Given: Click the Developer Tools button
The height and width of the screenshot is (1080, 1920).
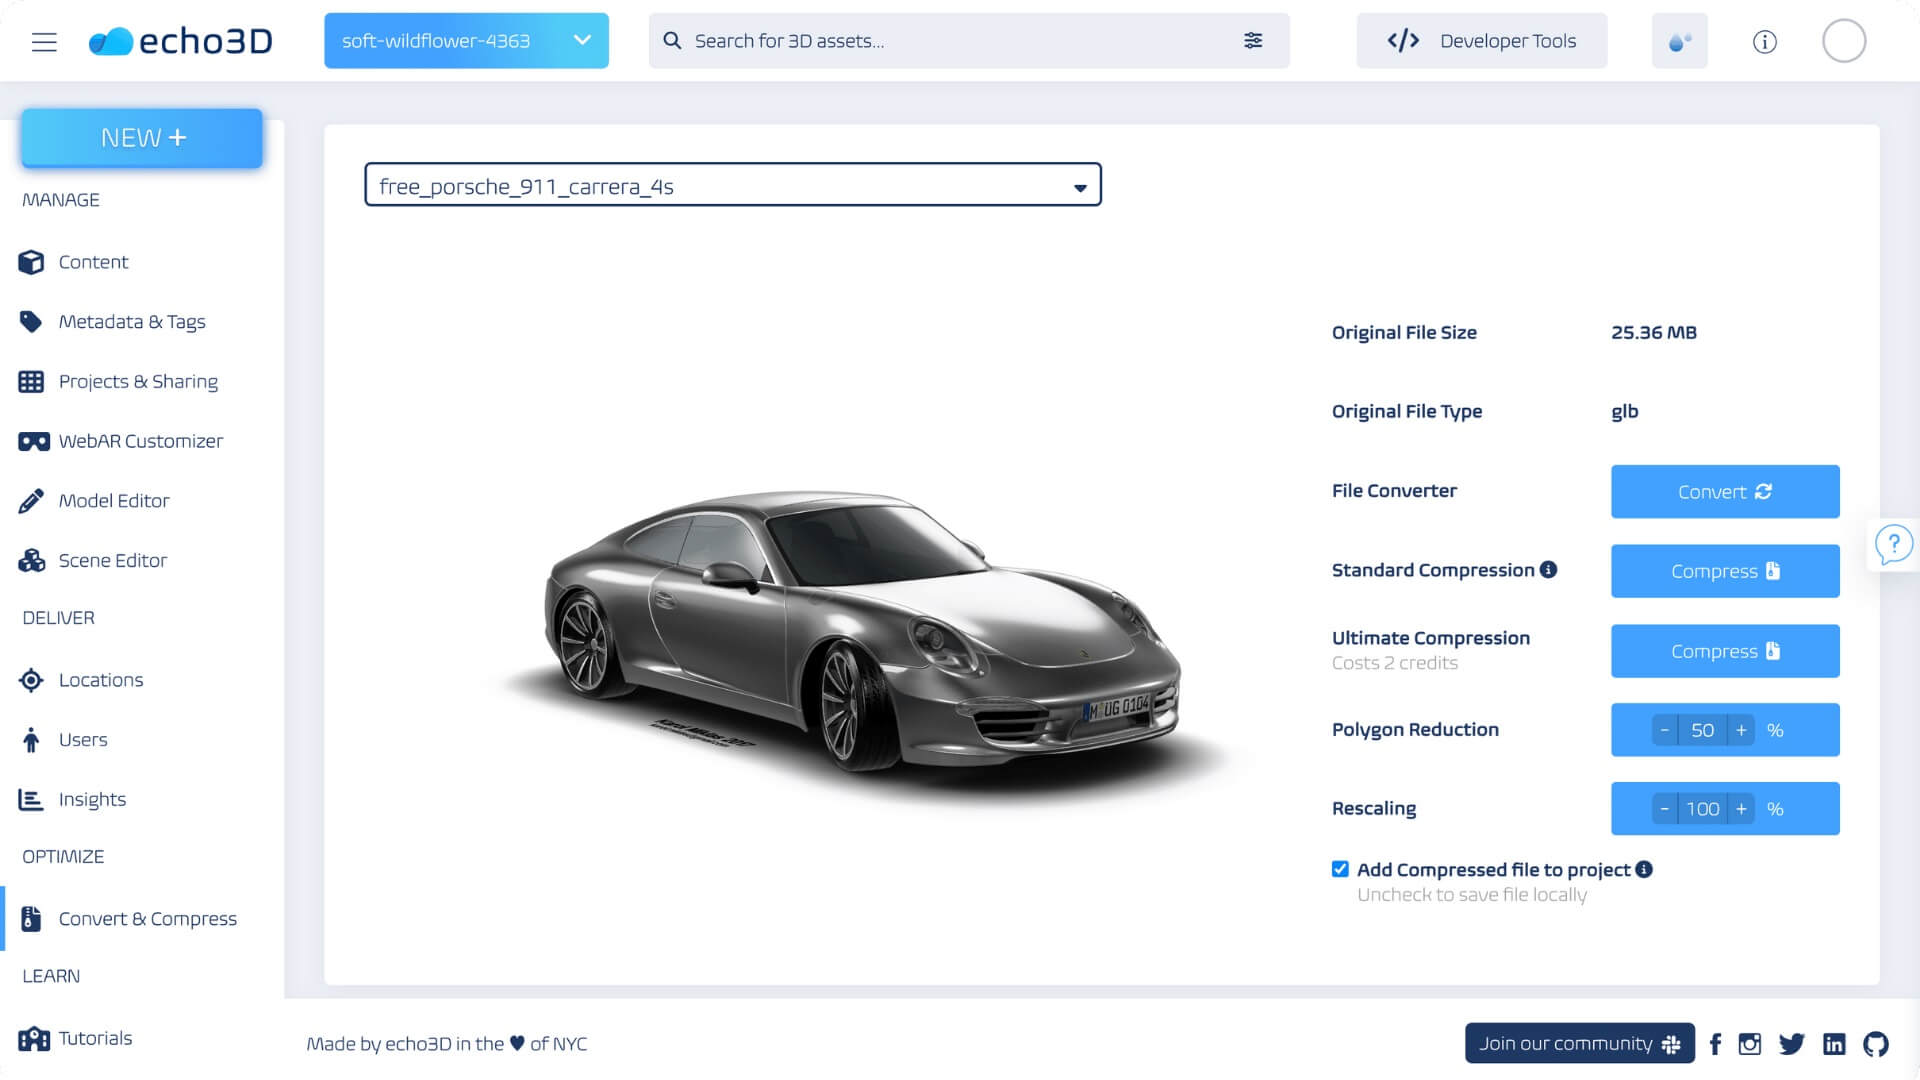Looking at the screenshot, I should [1482, 41].
